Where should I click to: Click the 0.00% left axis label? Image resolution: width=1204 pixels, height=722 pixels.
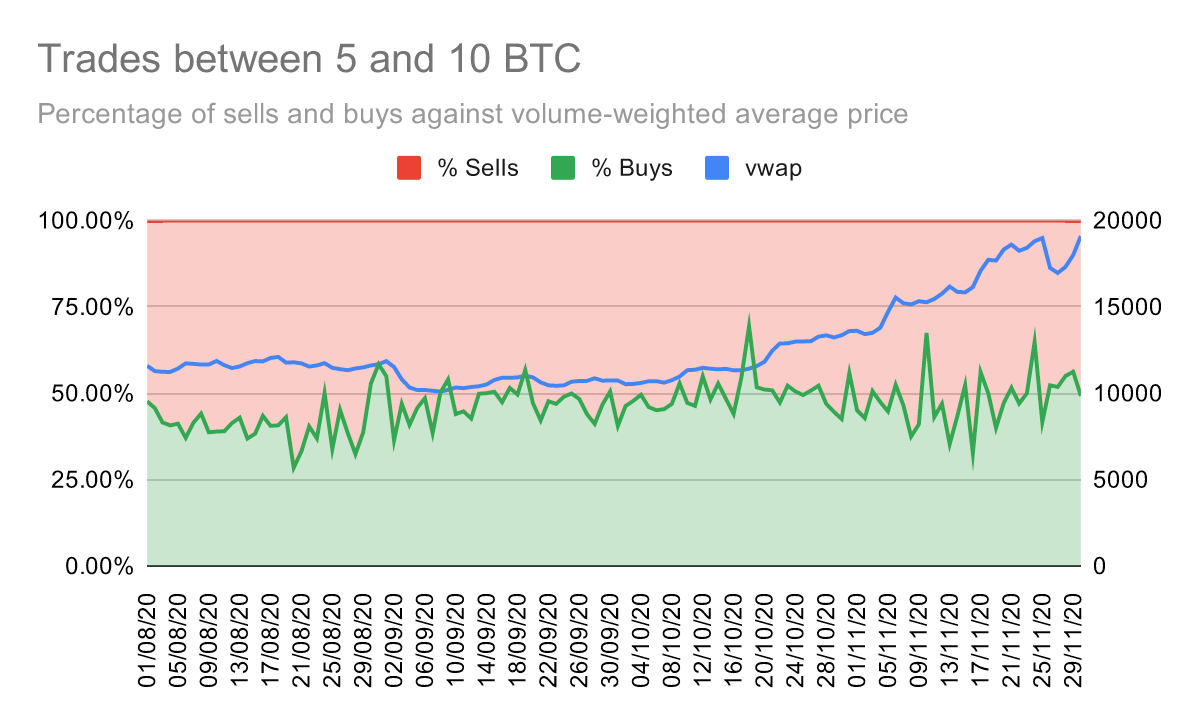point(96,567)
